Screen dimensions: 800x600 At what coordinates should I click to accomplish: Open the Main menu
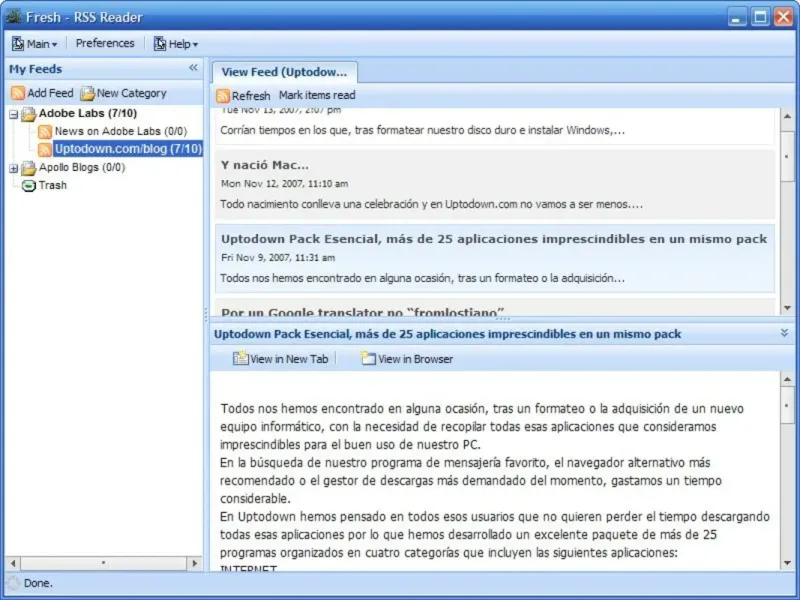[x=34, y=44]
